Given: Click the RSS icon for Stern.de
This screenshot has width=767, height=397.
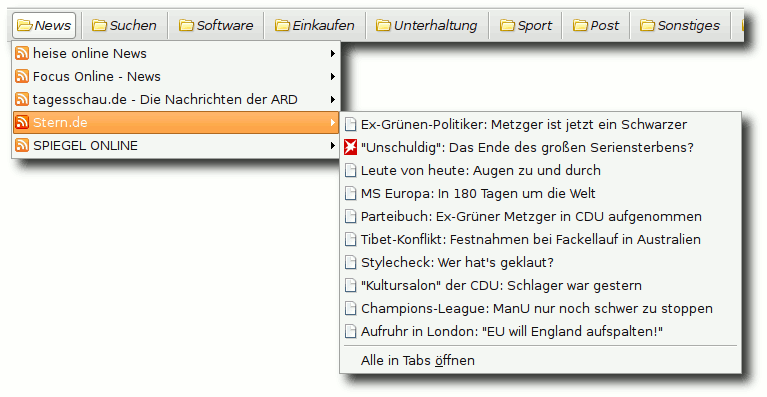Looking at the screenshot, I should pos(22,122).
